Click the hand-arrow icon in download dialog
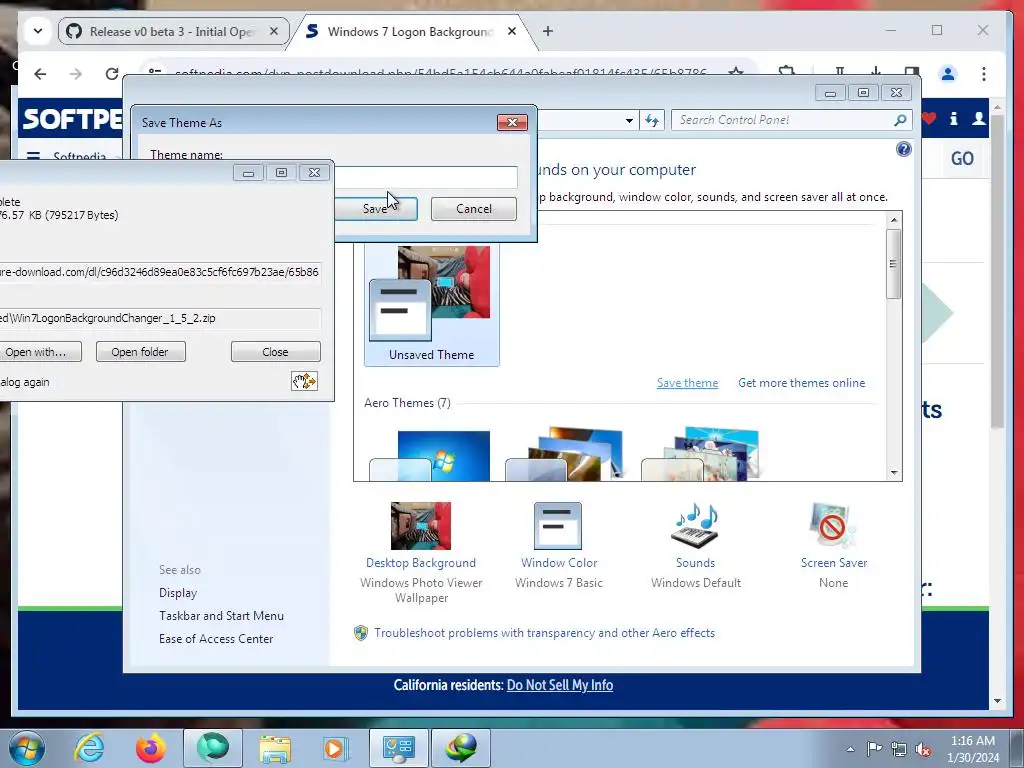The height and width of the screenshot is (768, 1024). pos(304,381)
